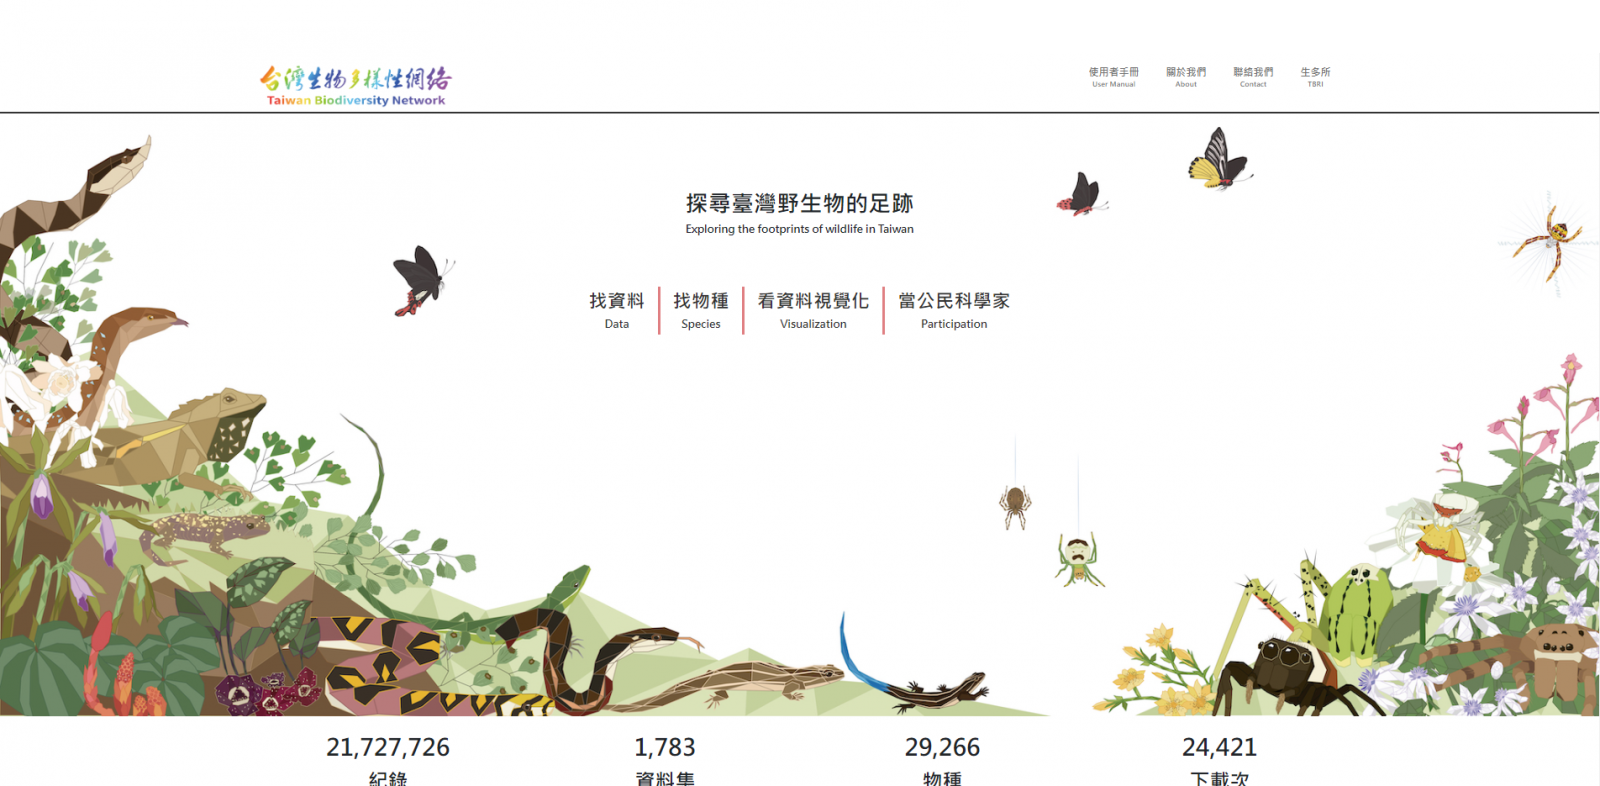
Task: Open 當公民科學家 Participation section
Action: (954, 311)
